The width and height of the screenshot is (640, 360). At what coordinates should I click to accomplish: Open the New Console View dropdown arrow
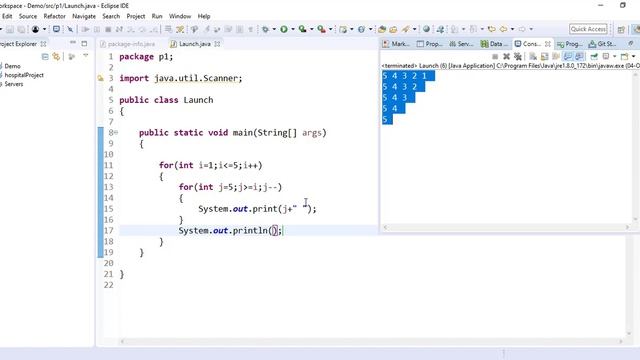pyautogui.click(x=633, y=56)
